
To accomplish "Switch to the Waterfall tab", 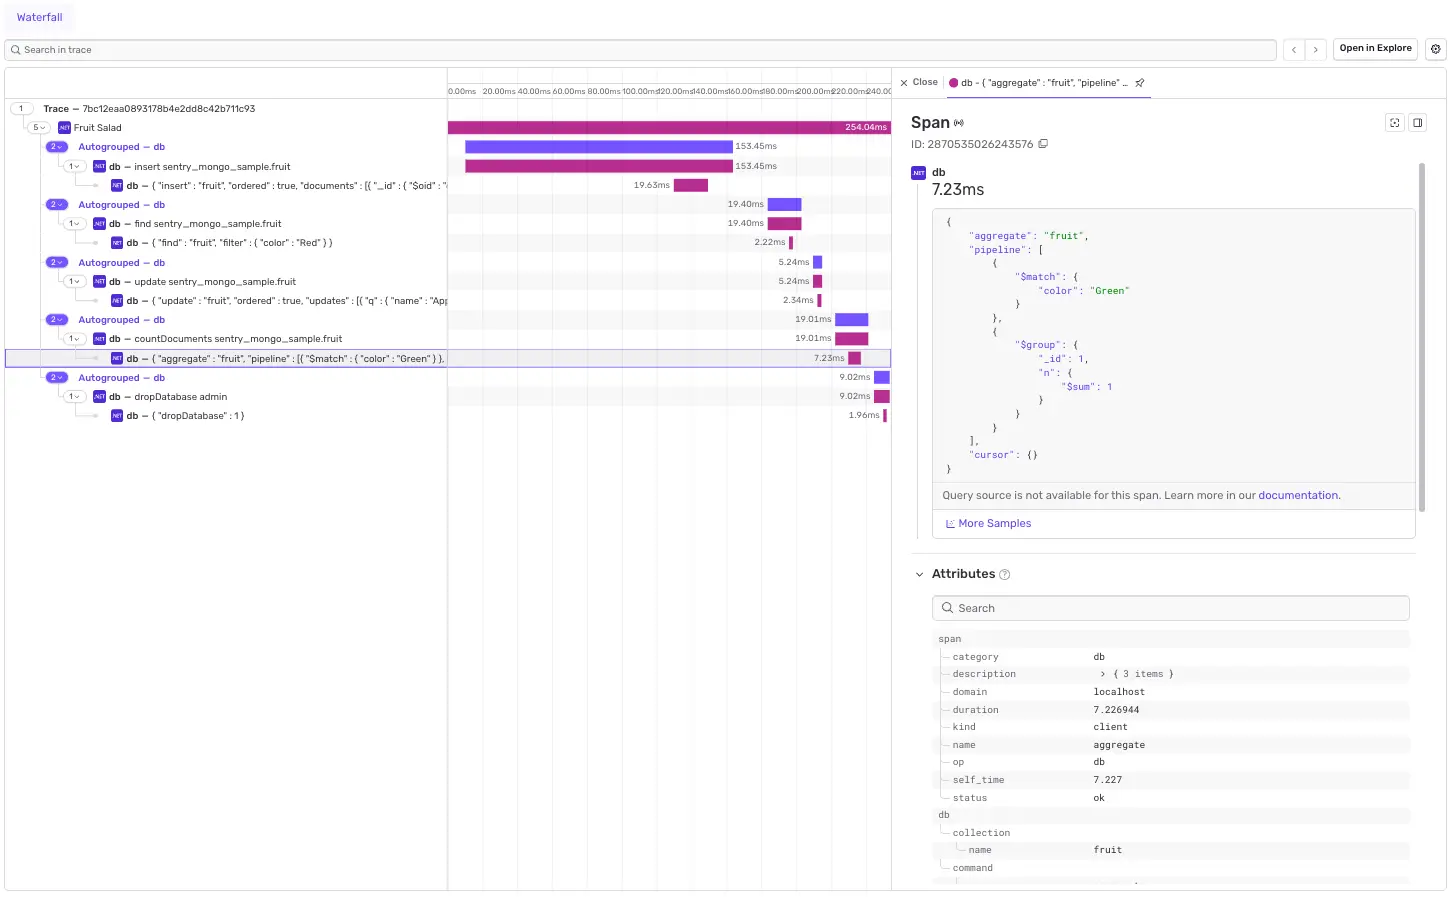I will (40, 17).
